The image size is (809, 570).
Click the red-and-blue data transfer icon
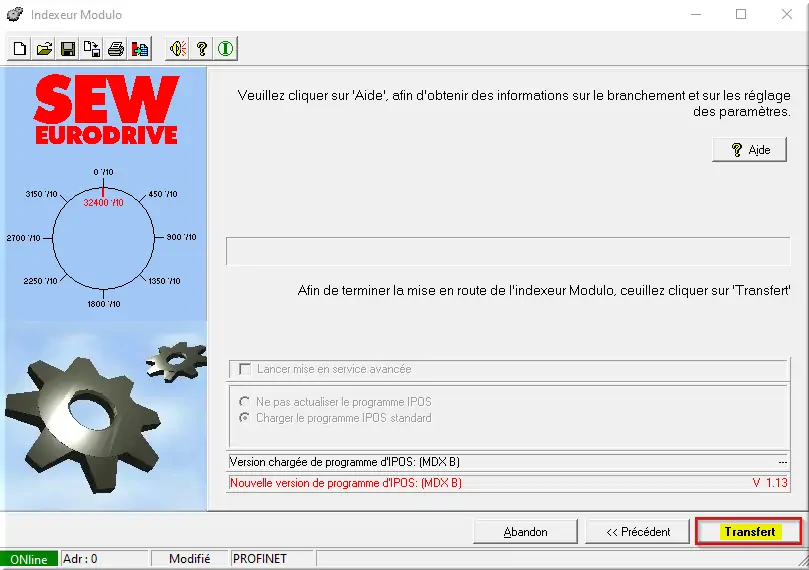click(x=140, y=49)
